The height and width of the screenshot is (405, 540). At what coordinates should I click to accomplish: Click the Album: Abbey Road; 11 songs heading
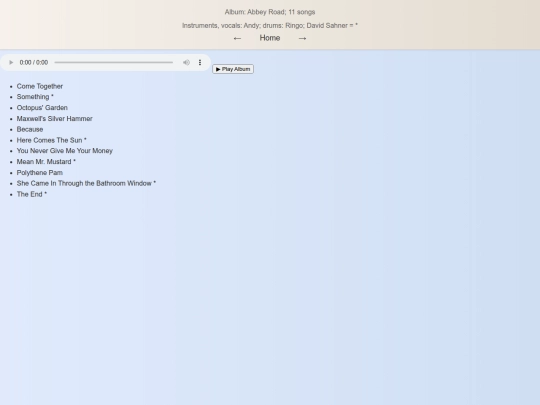[270, 12]
